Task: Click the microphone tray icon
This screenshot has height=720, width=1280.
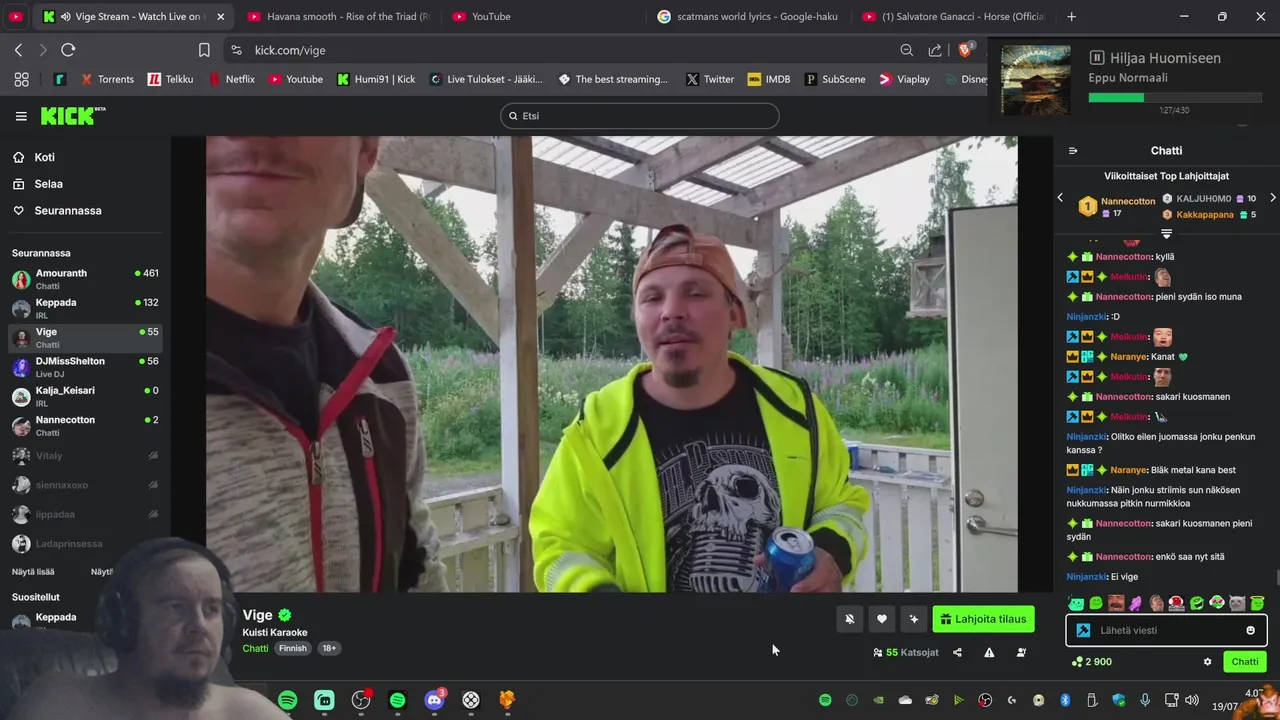Action: tap(1145, 700)
